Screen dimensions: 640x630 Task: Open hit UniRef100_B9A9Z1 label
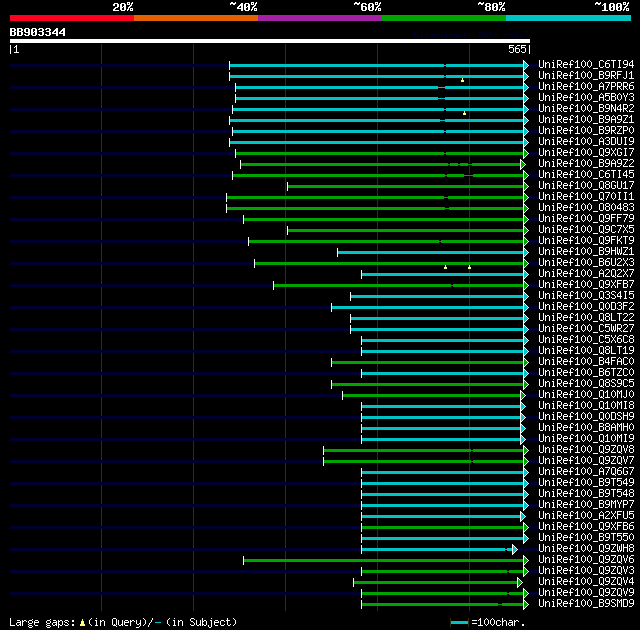click(x=586, y=120)
